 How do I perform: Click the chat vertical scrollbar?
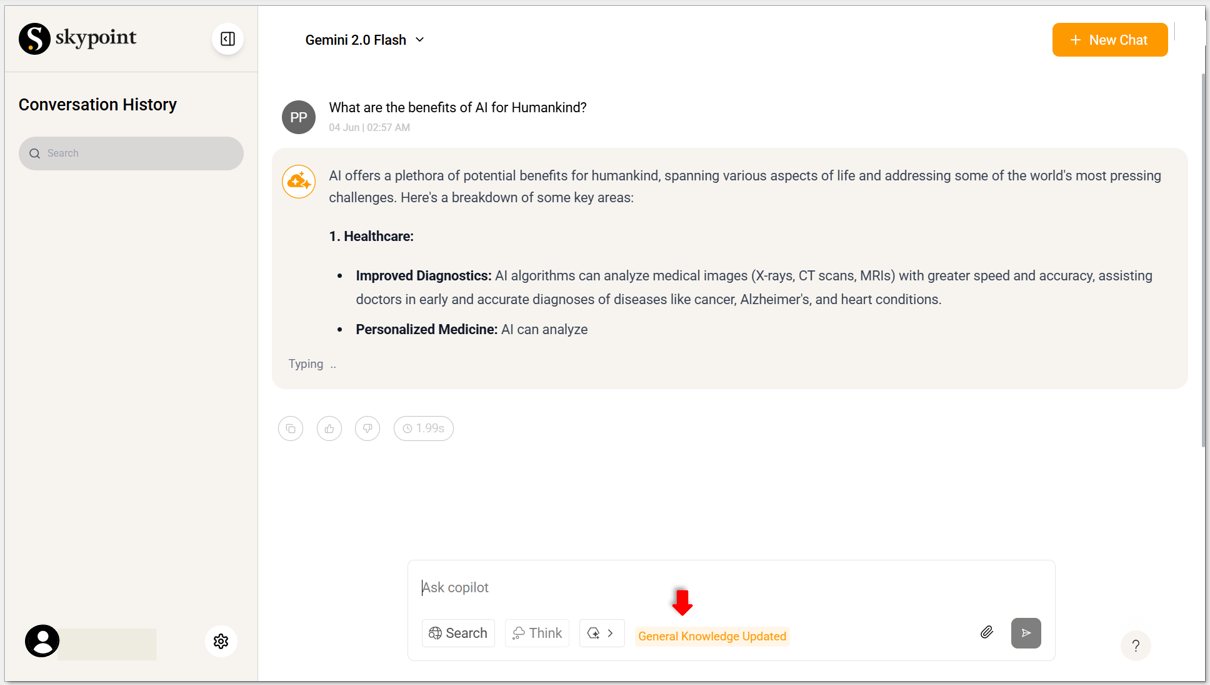(1202, 260)
